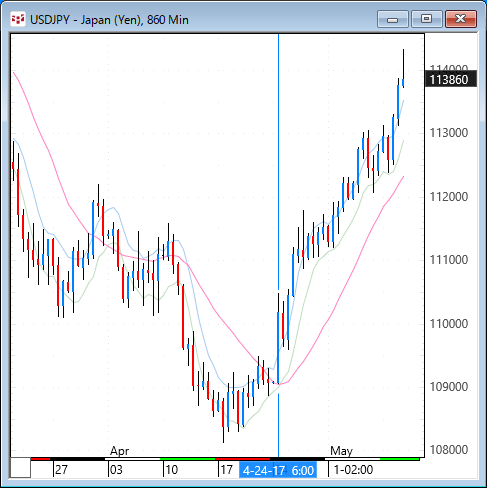The image size is (487, 488).
Task: Click the Apr month label
Action: (x=119, y=451)
